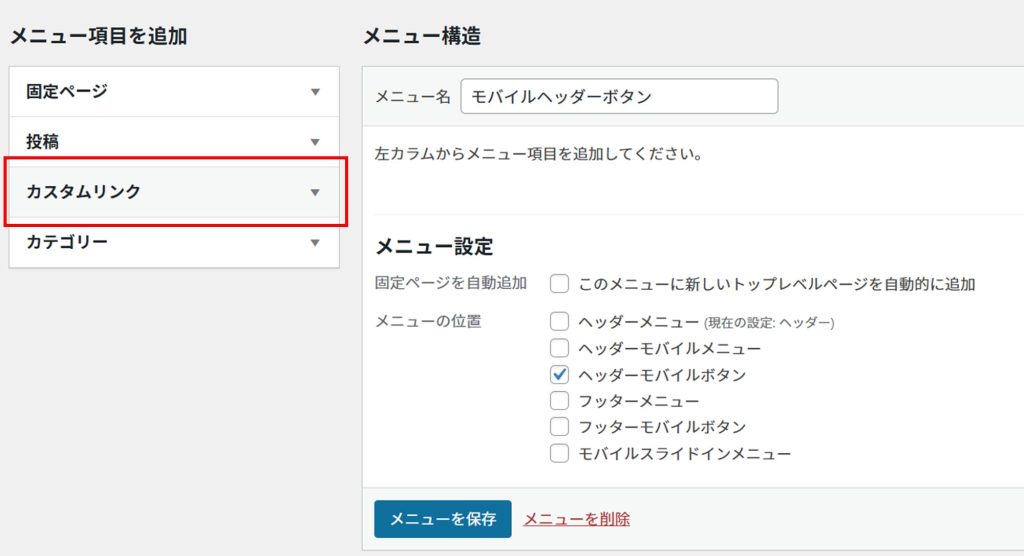
Task: Enable the フッターメニュー checkbox
Action: click(560, 401)
